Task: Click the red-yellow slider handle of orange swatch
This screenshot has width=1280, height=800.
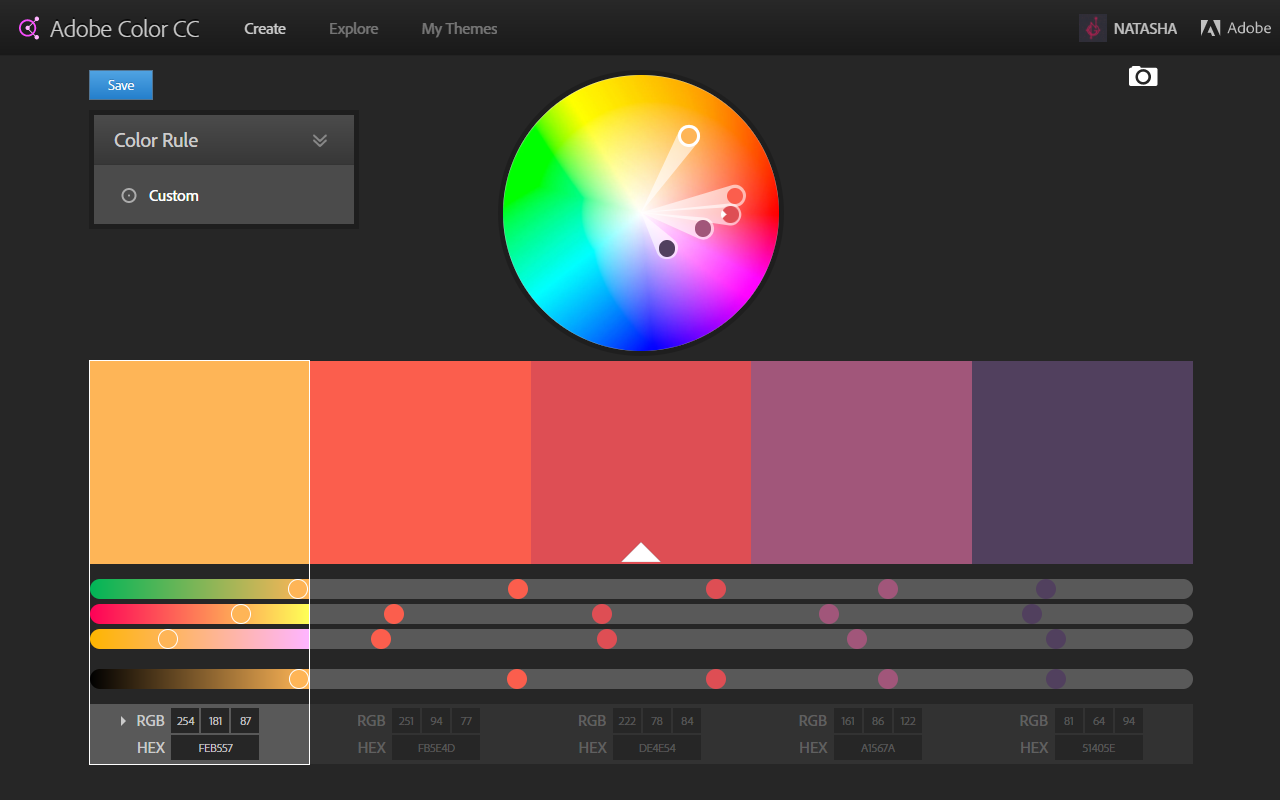Action: point(241,614)
